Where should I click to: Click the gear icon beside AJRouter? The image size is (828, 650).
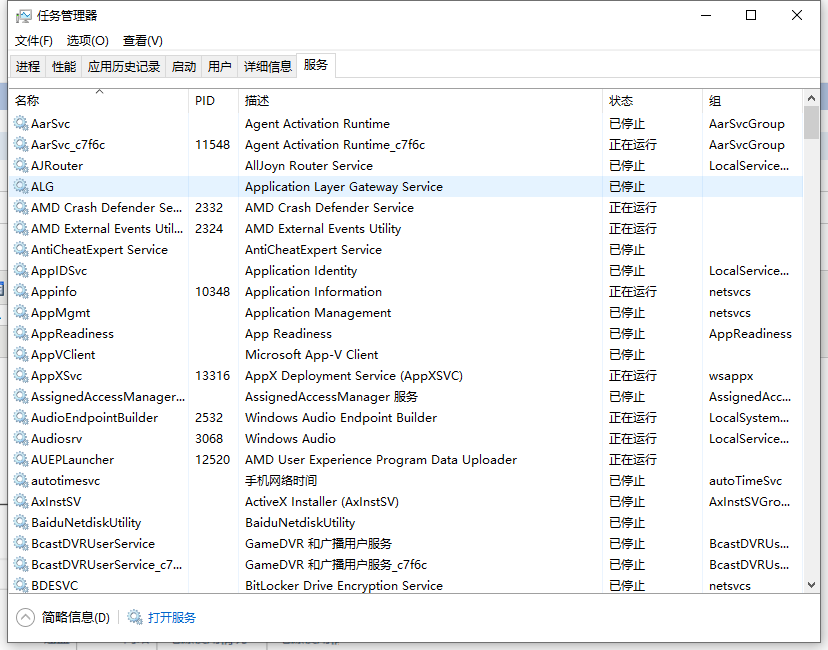coord(21,166)
